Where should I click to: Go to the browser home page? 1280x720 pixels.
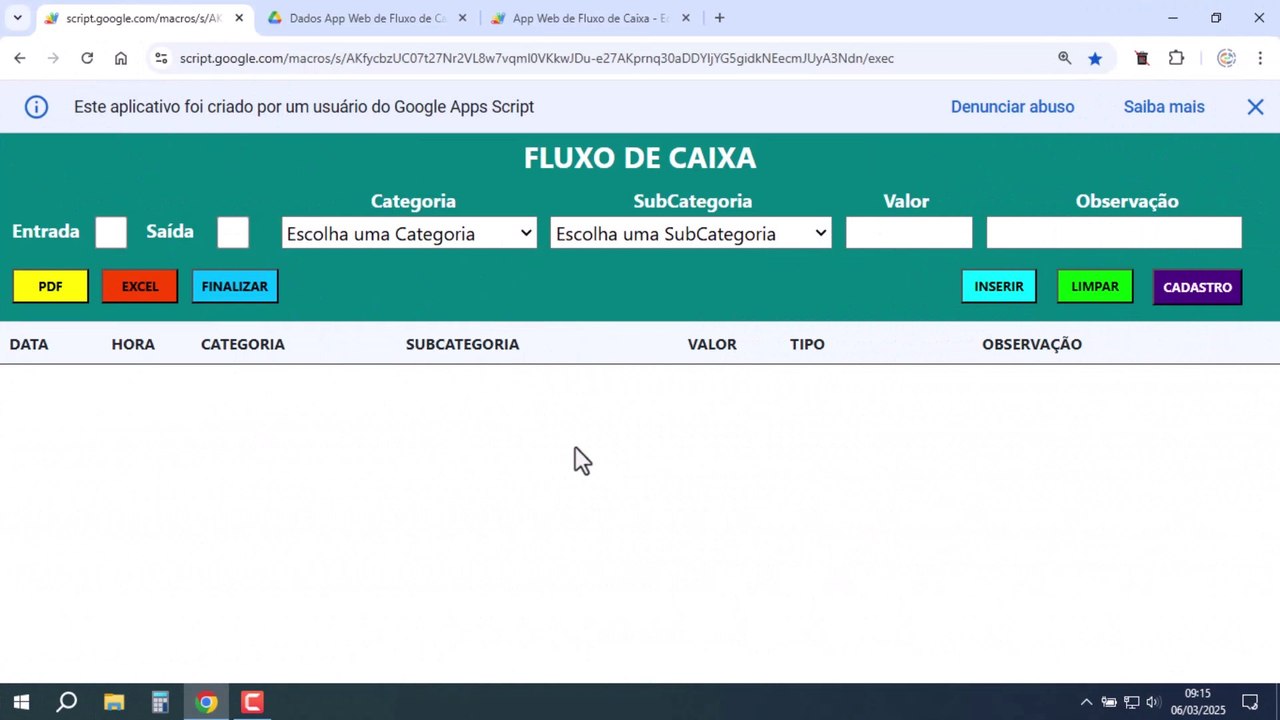[121, 58]
